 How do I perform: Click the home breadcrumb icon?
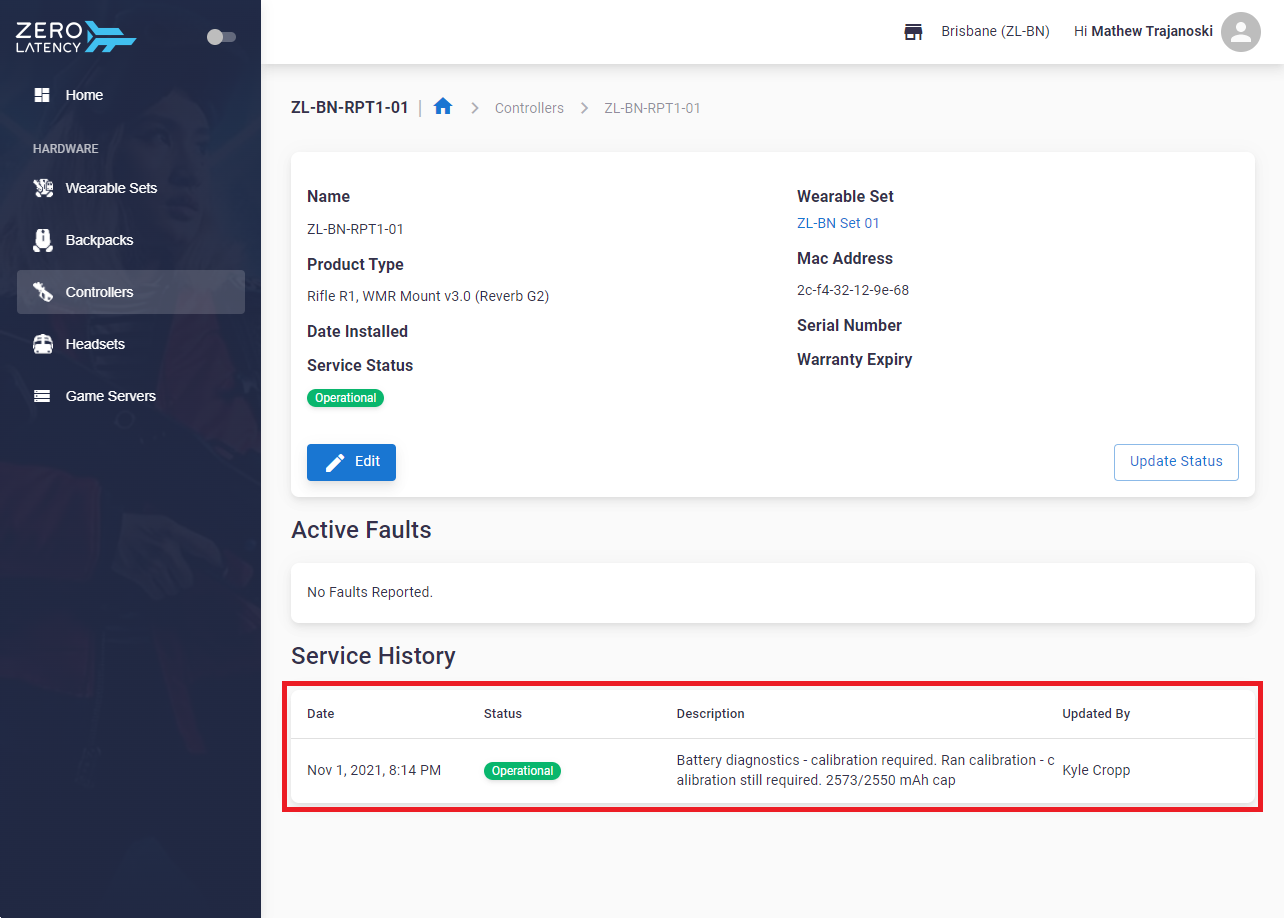click(443, 106)
